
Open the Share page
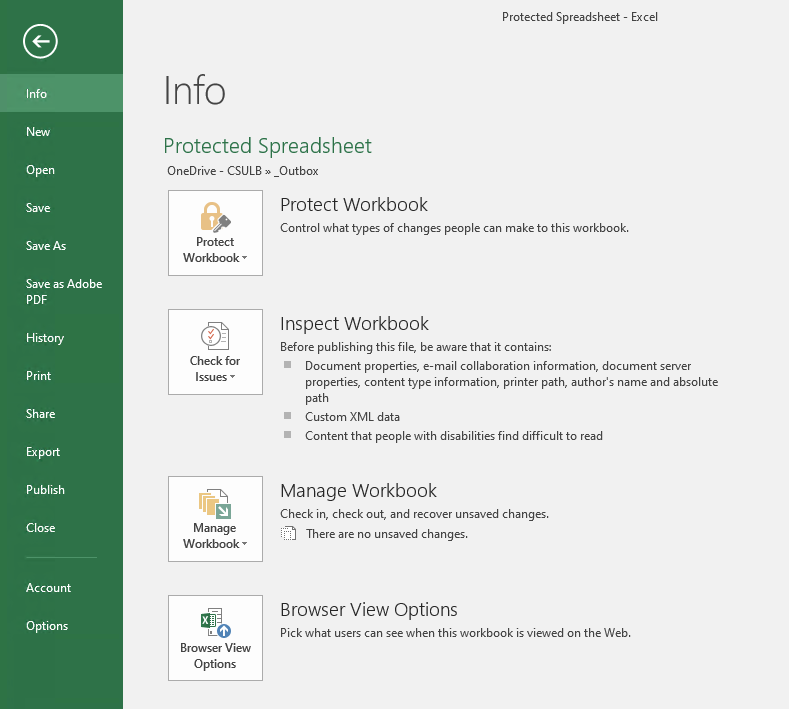coord(61,414)
